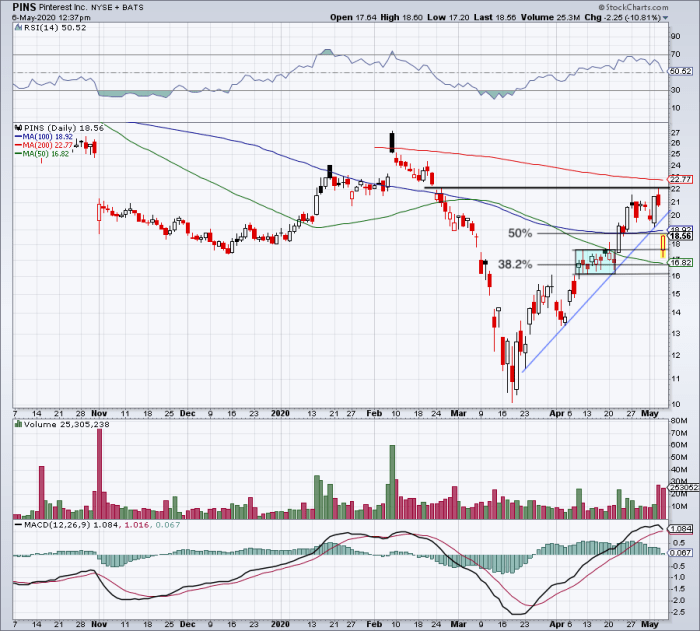Click the 253052 volume axis tag
The image size is (700, 631).
coord(683,488)
